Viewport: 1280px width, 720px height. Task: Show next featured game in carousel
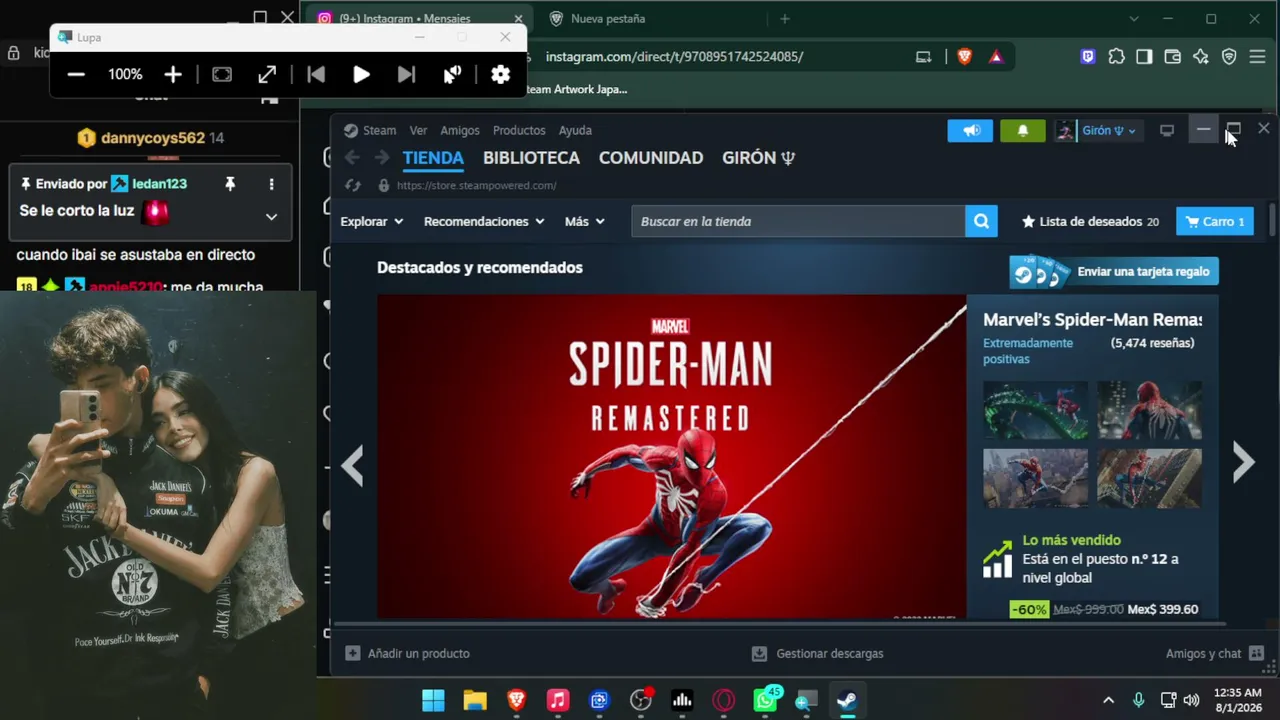[x=1243, y=462]
